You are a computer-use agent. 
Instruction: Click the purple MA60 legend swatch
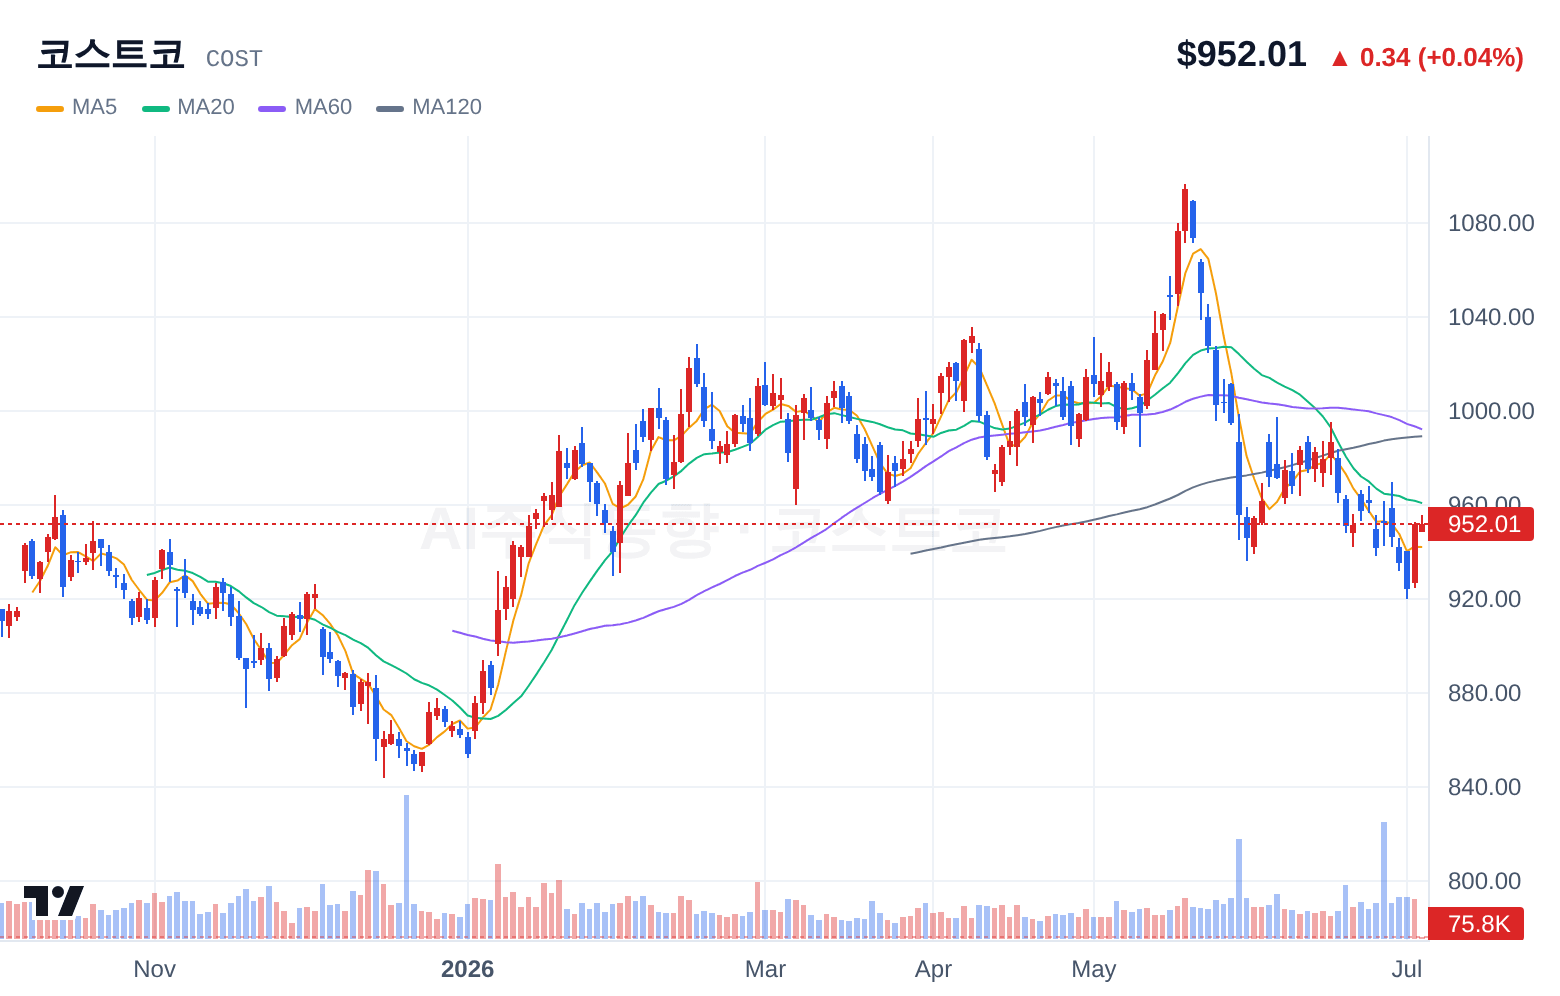point(272,108)
